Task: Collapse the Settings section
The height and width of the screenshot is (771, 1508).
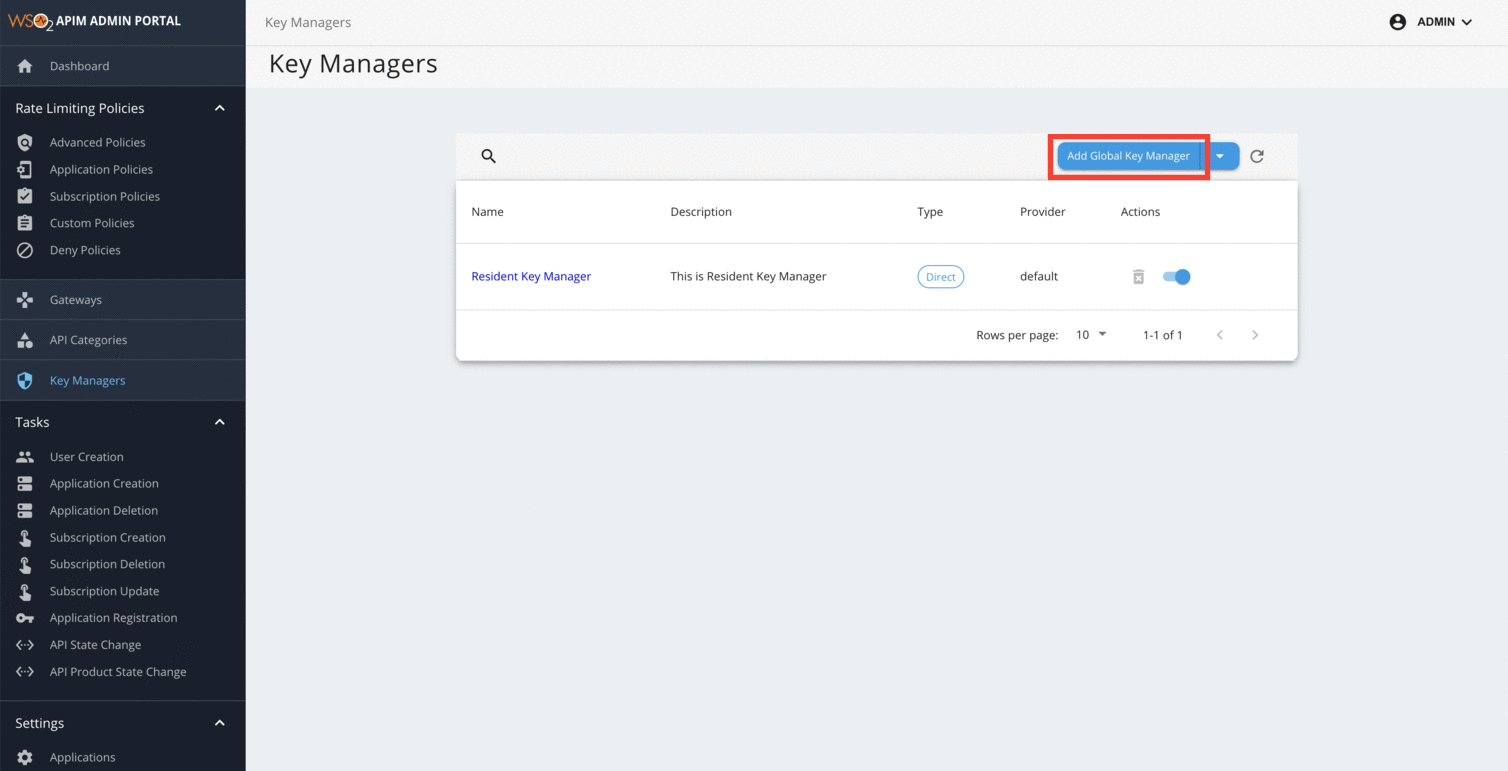Action: click(220, 723)
